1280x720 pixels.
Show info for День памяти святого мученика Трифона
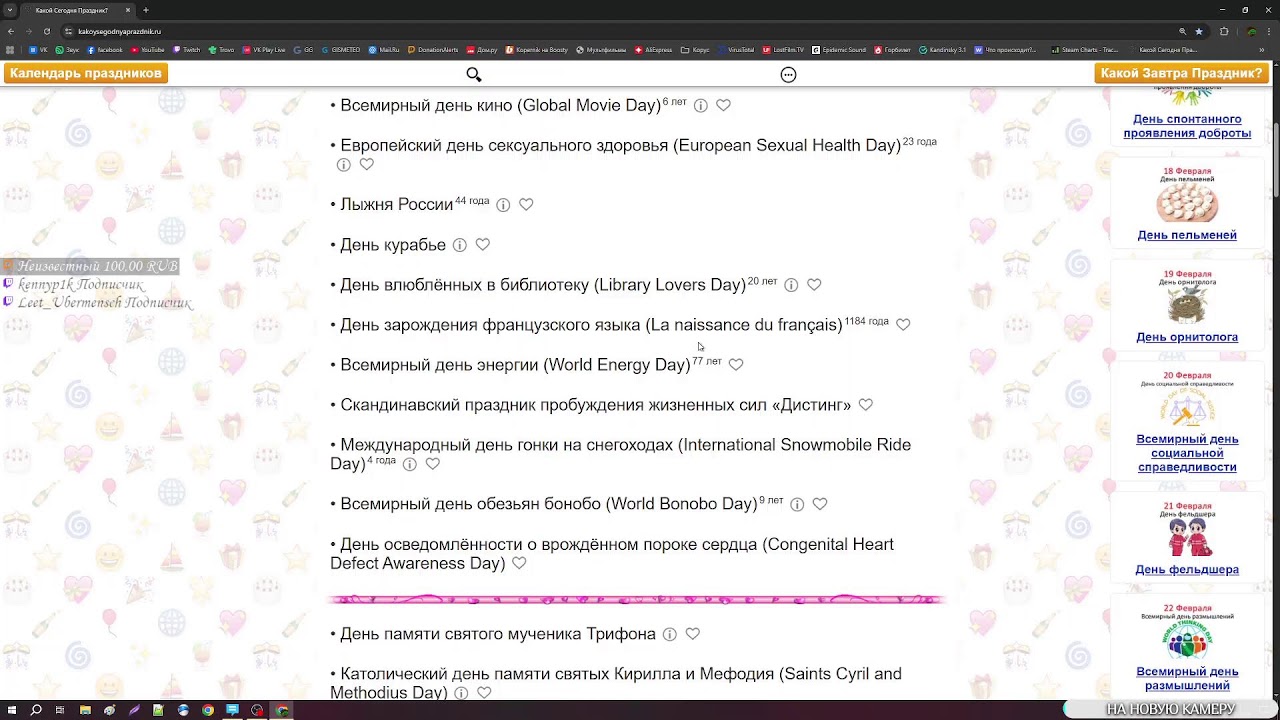coord(670,634)
